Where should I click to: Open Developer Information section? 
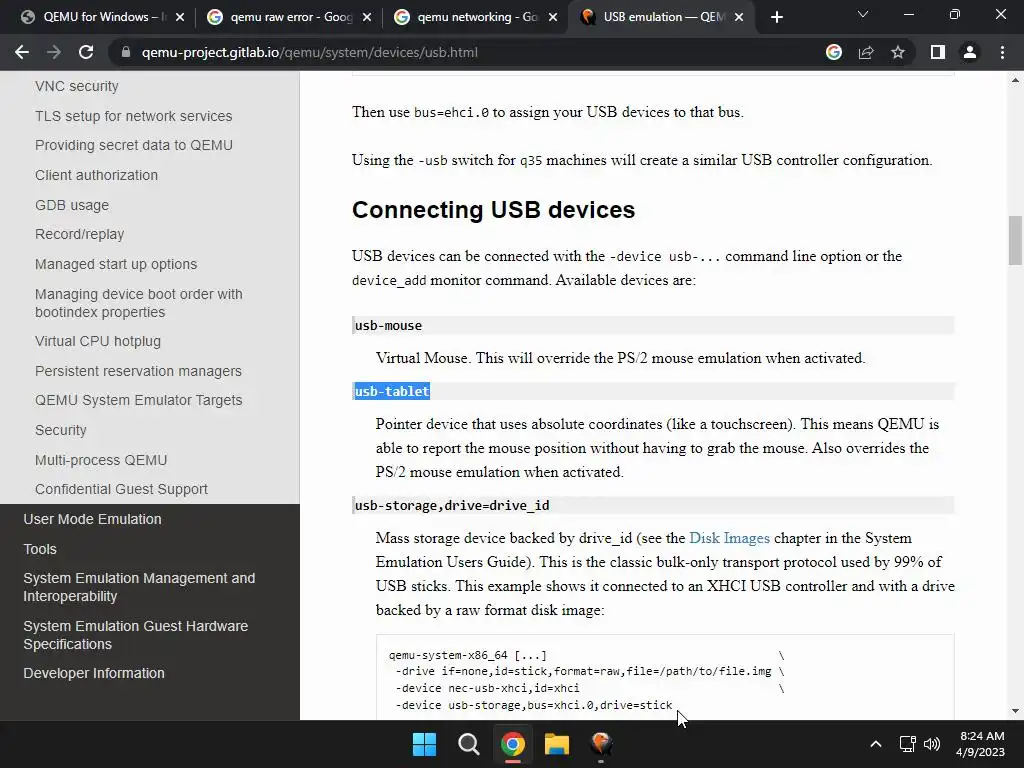coord(93,673)
